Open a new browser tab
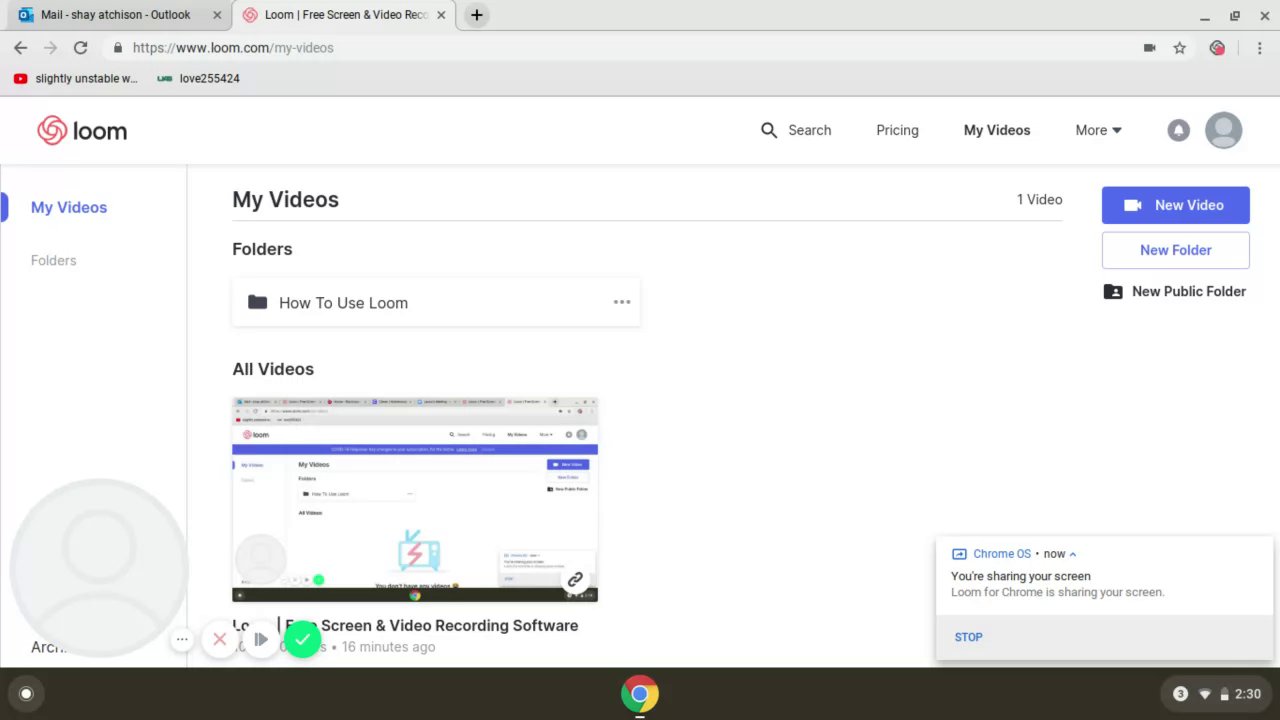Screen dimensions: 1280x720 point(477,15)
